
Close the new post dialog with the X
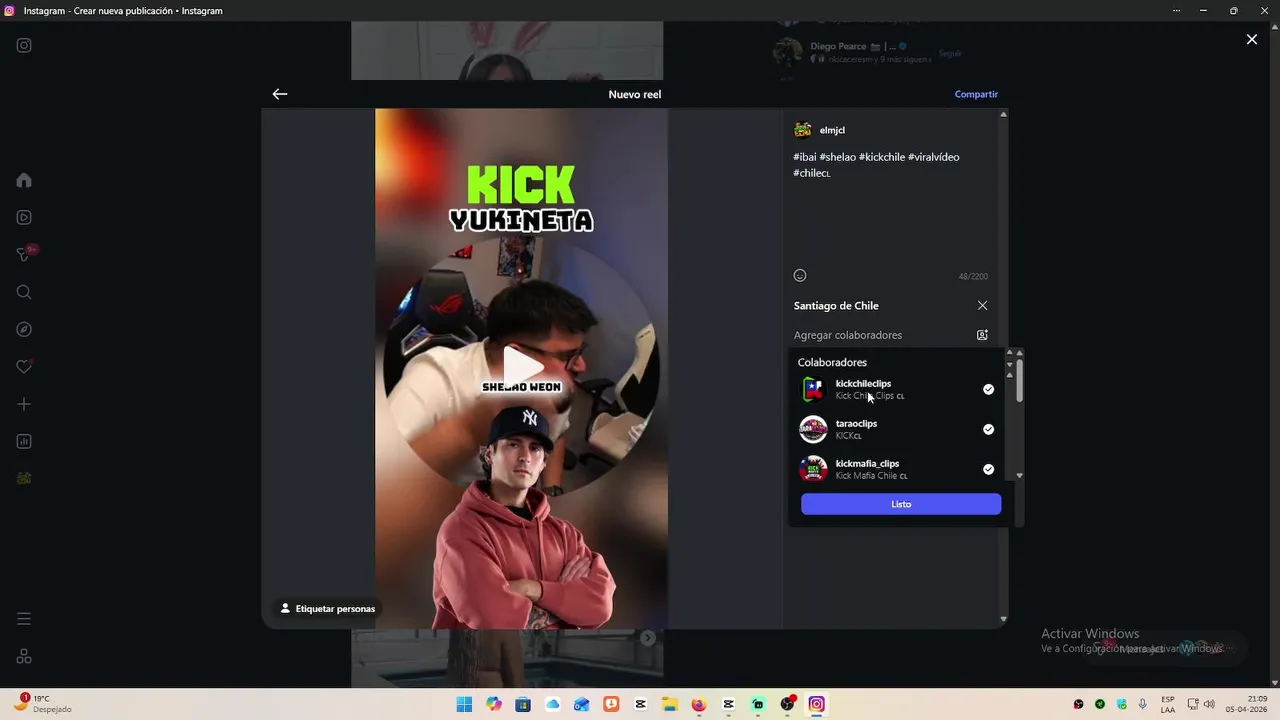[x=1252, y=39]
